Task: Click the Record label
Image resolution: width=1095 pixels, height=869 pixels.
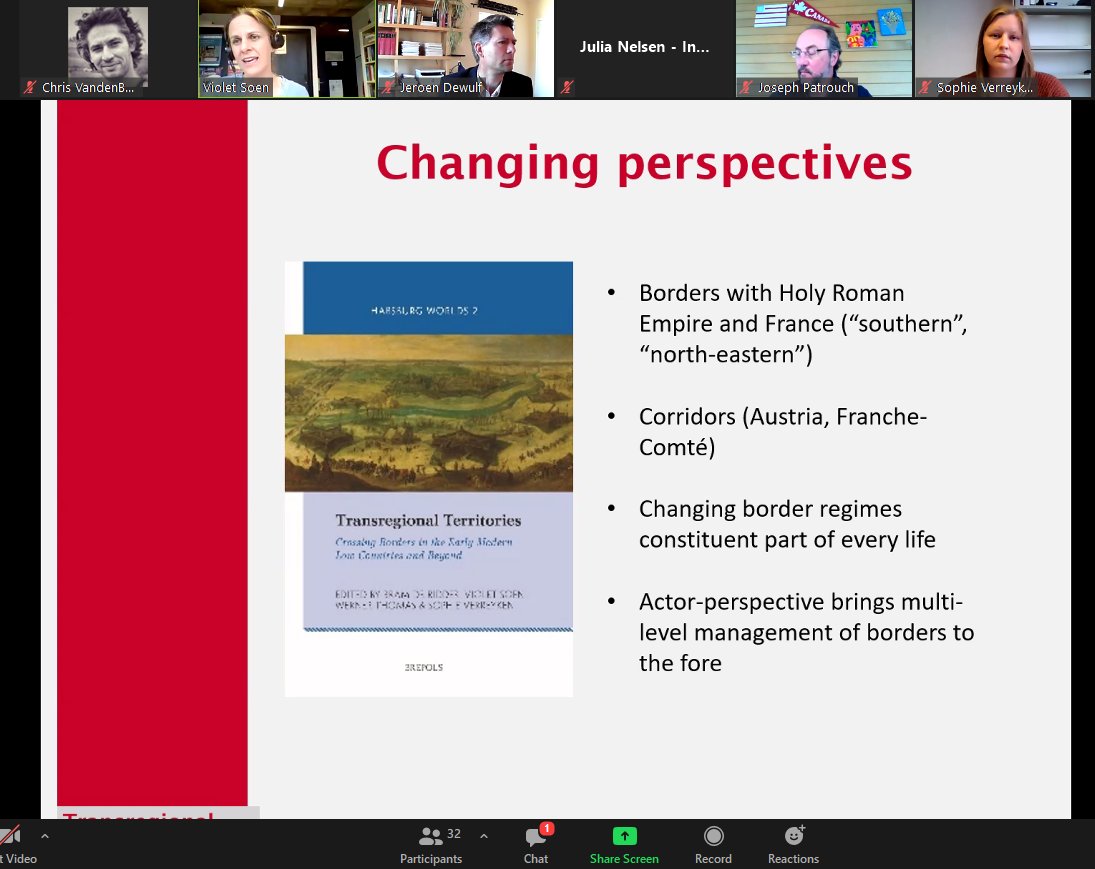Action: (x=713, y=859)
